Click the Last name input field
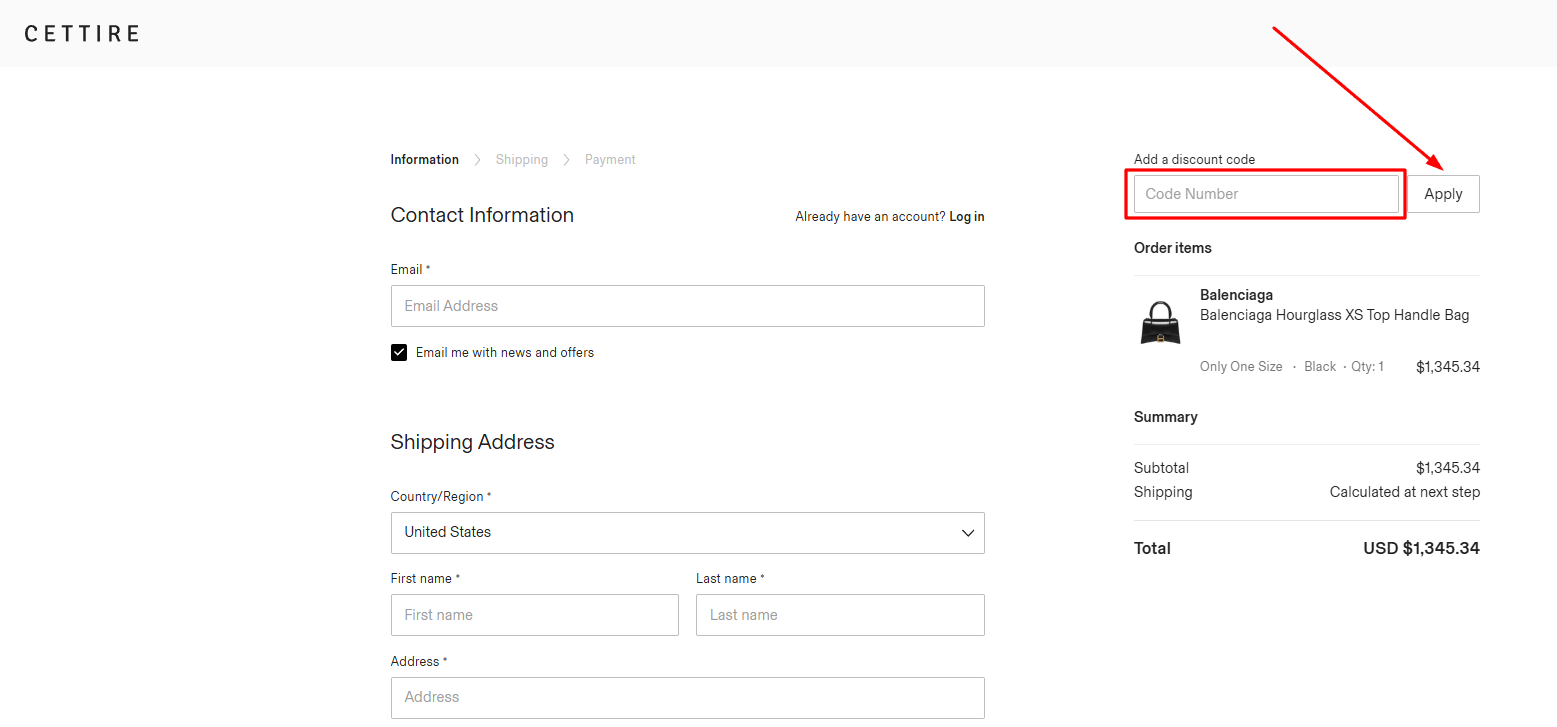The height and width of the screenshot is (727, 1557). pyautogui.click(x=839, y=615)
